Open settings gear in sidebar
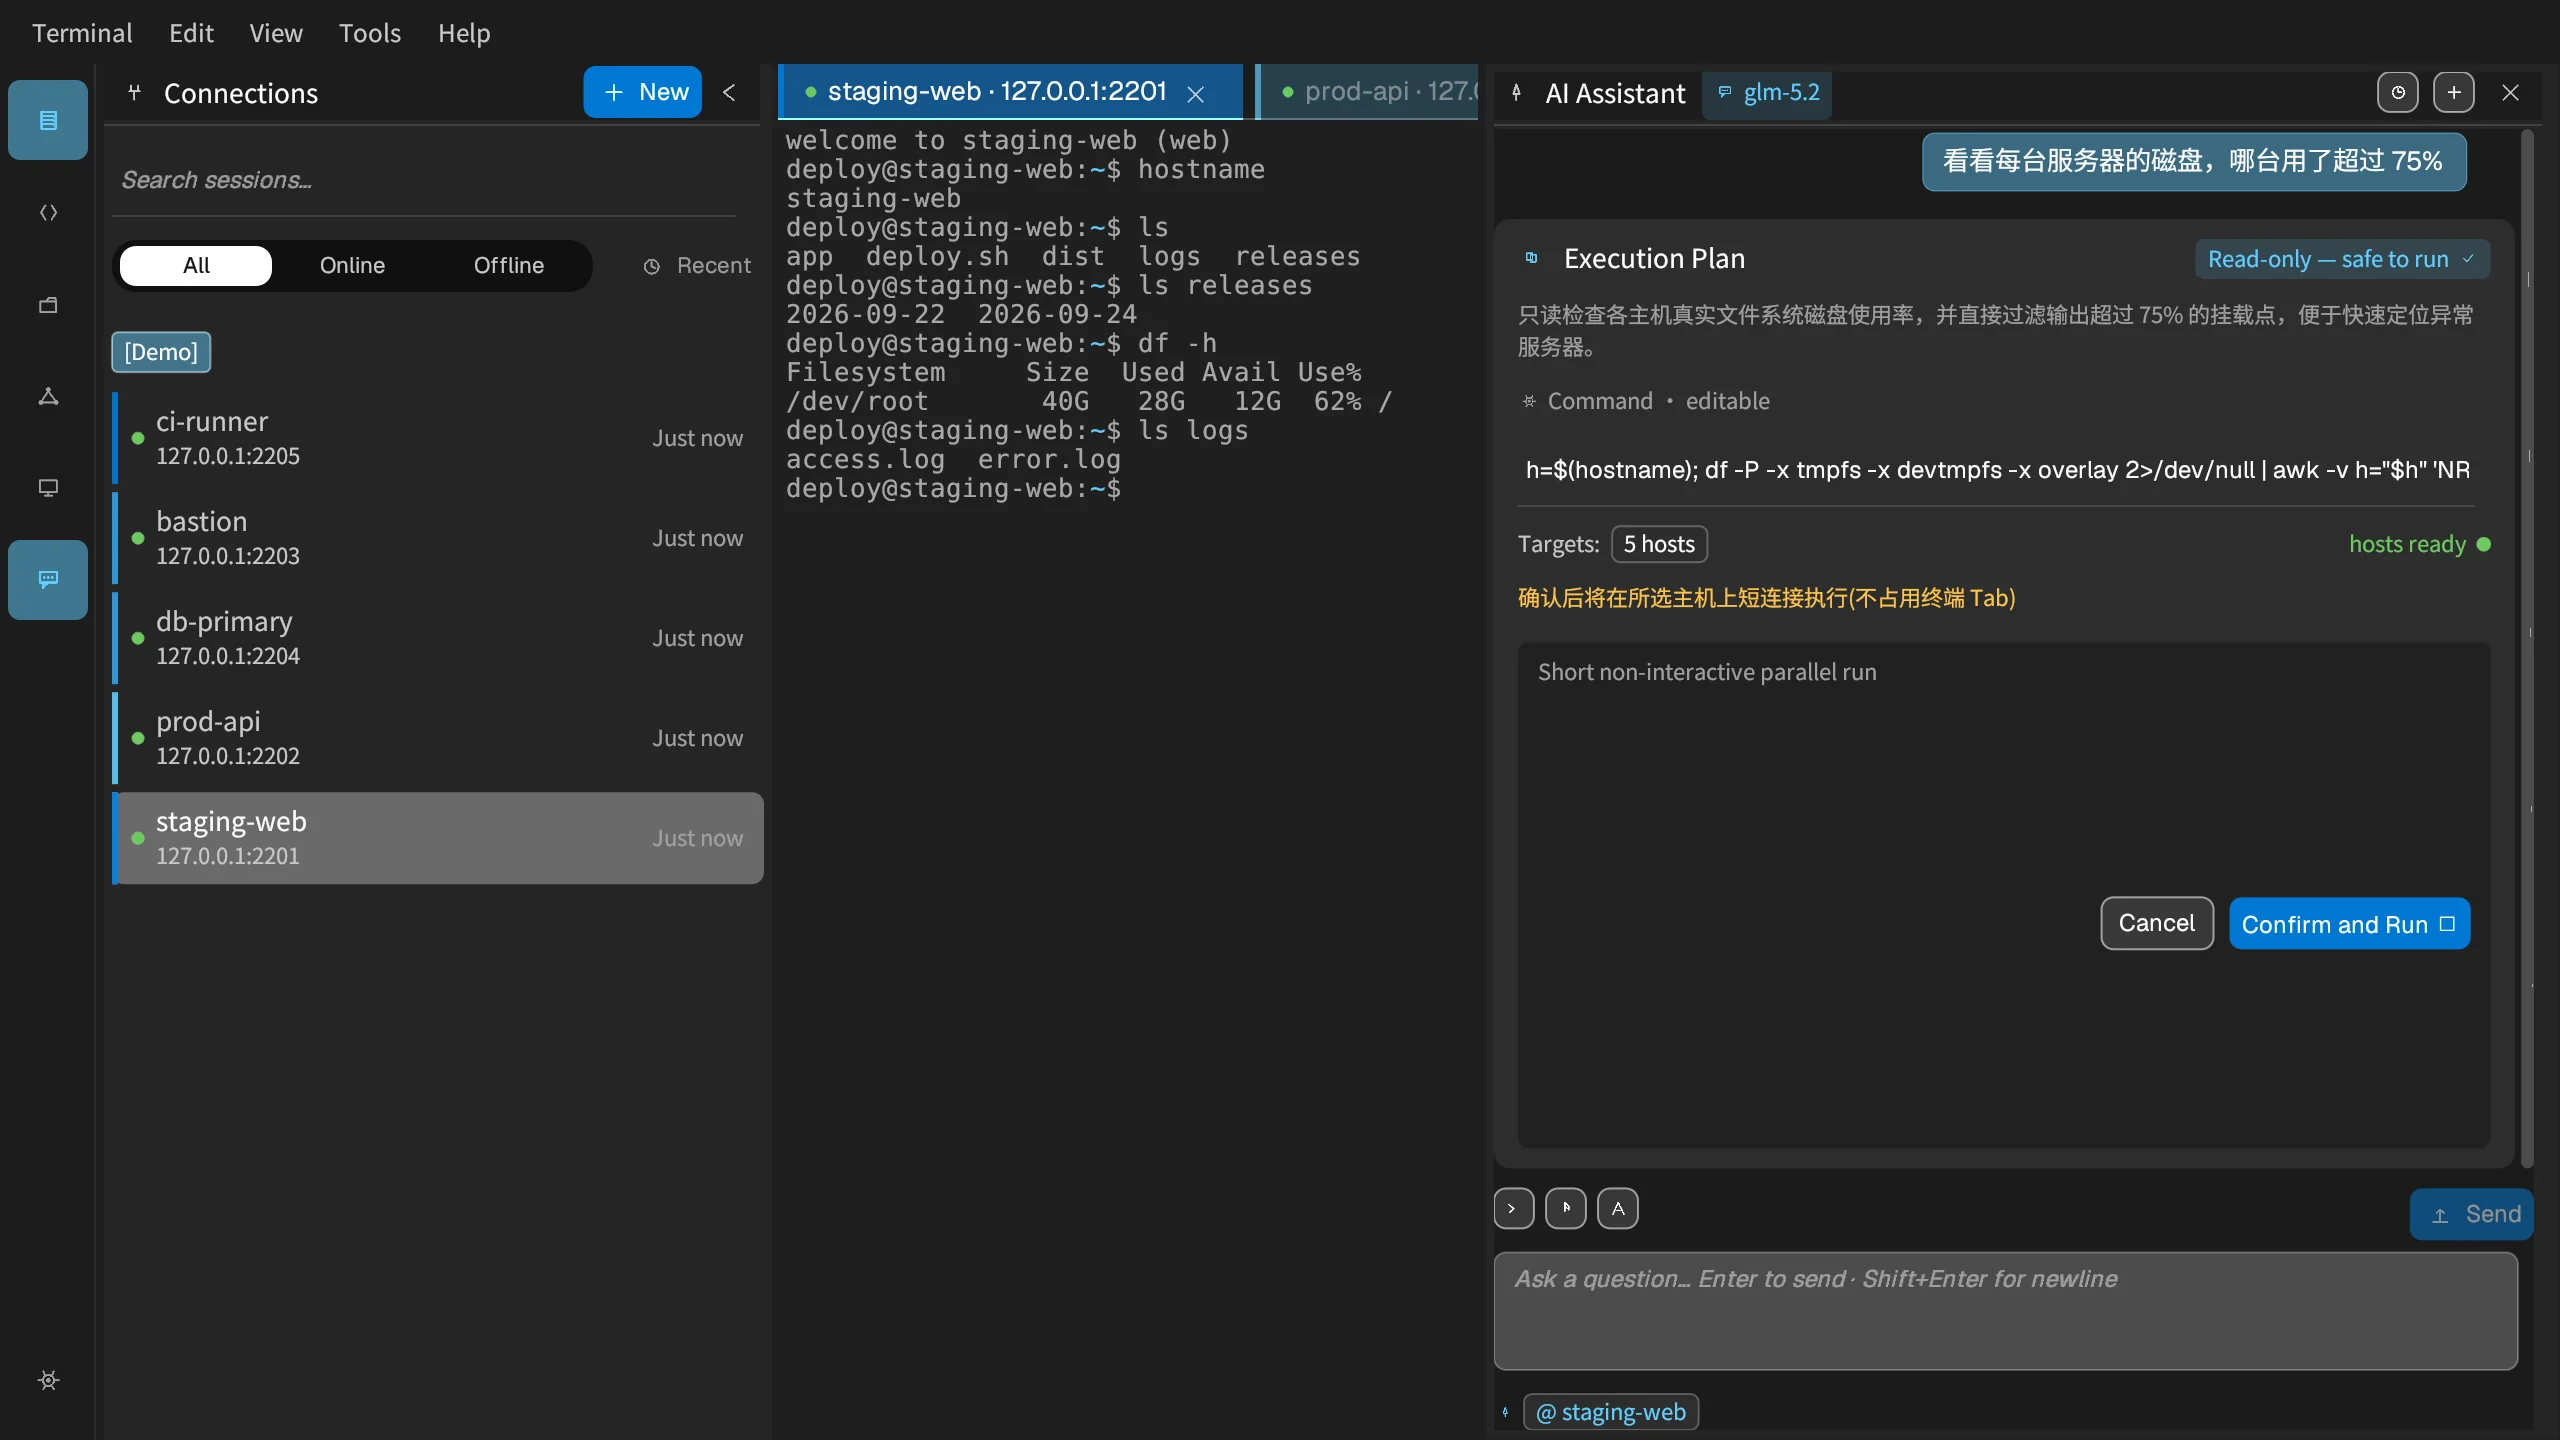This screenshot has width=2560, height=1440. 48,1380
